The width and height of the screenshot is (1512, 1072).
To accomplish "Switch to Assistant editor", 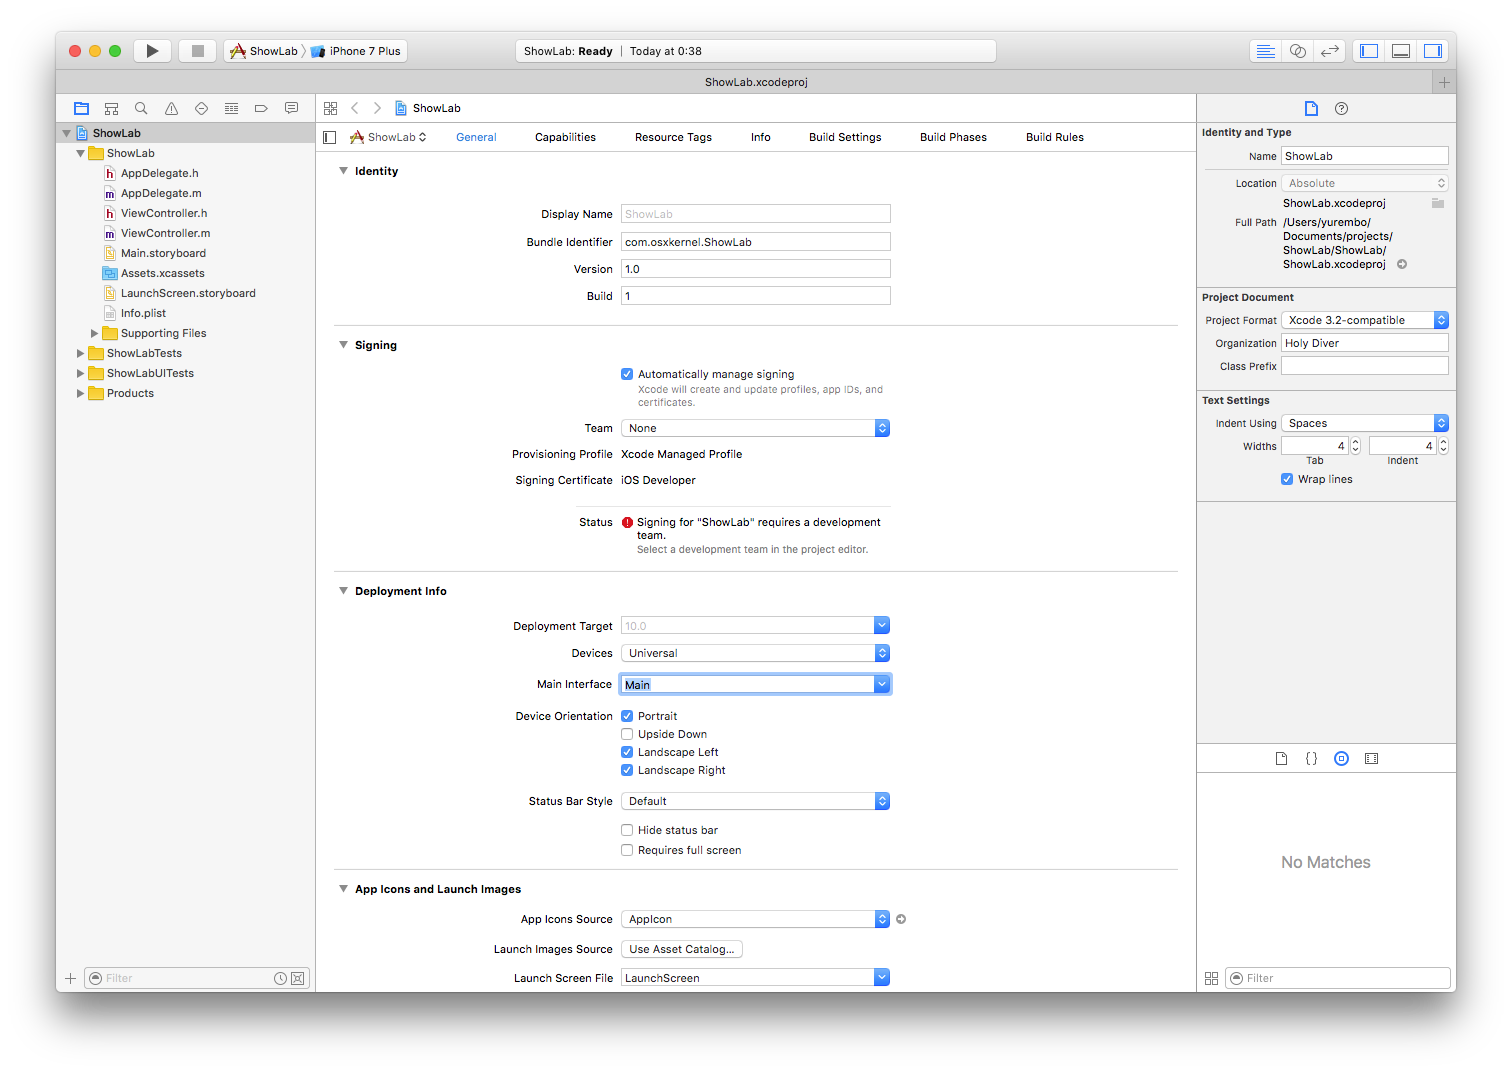I will coord(1298,51).
